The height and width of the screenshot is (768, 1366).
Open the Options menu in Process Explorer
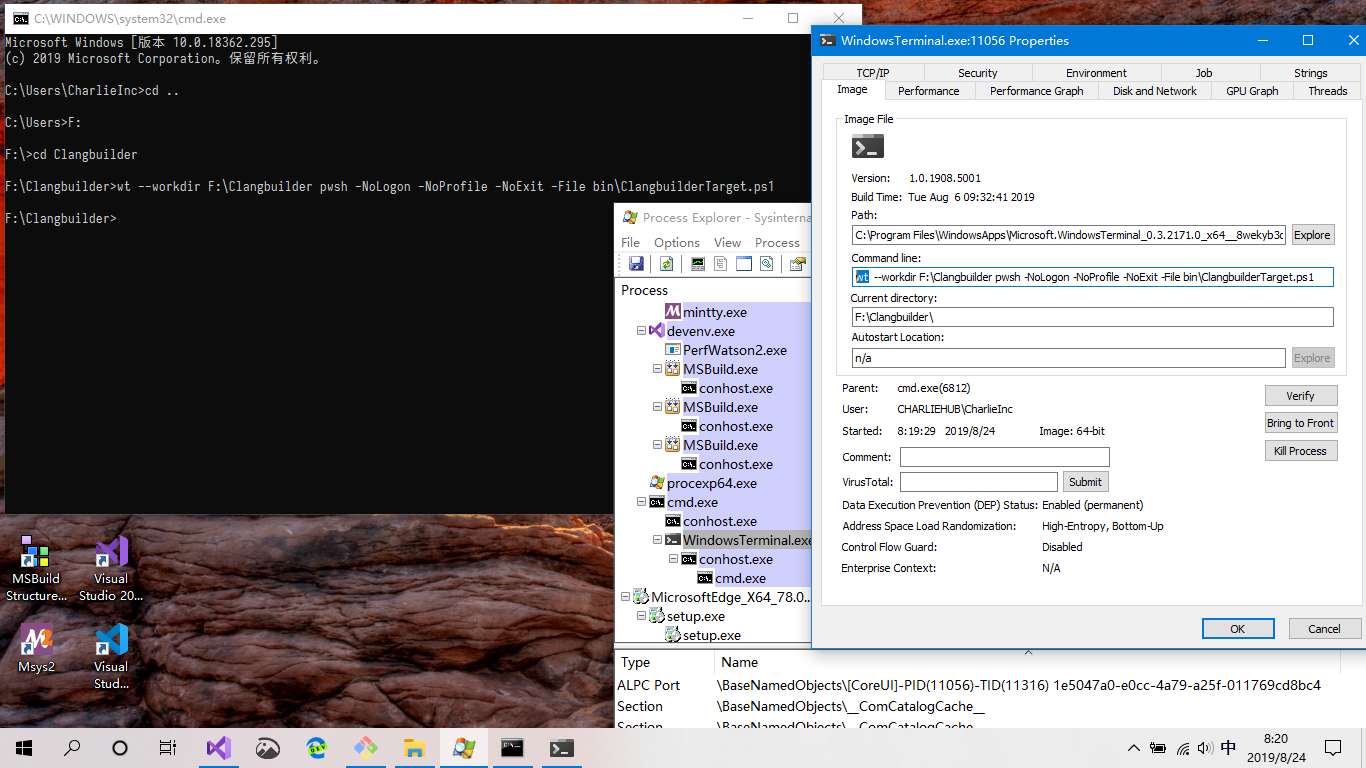pyautogui.click(x=677, y=242)
